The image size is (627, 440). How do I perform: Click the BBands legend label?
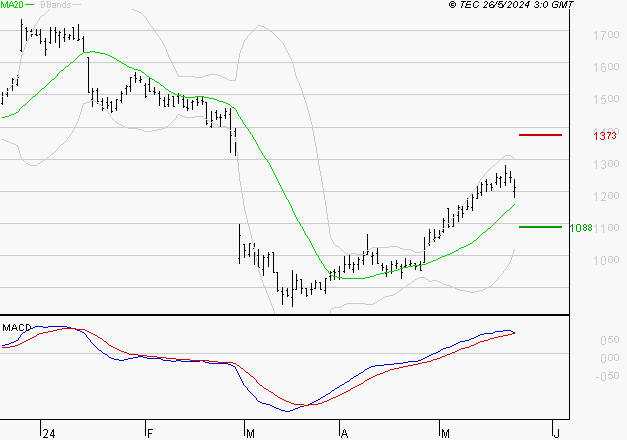56,5
